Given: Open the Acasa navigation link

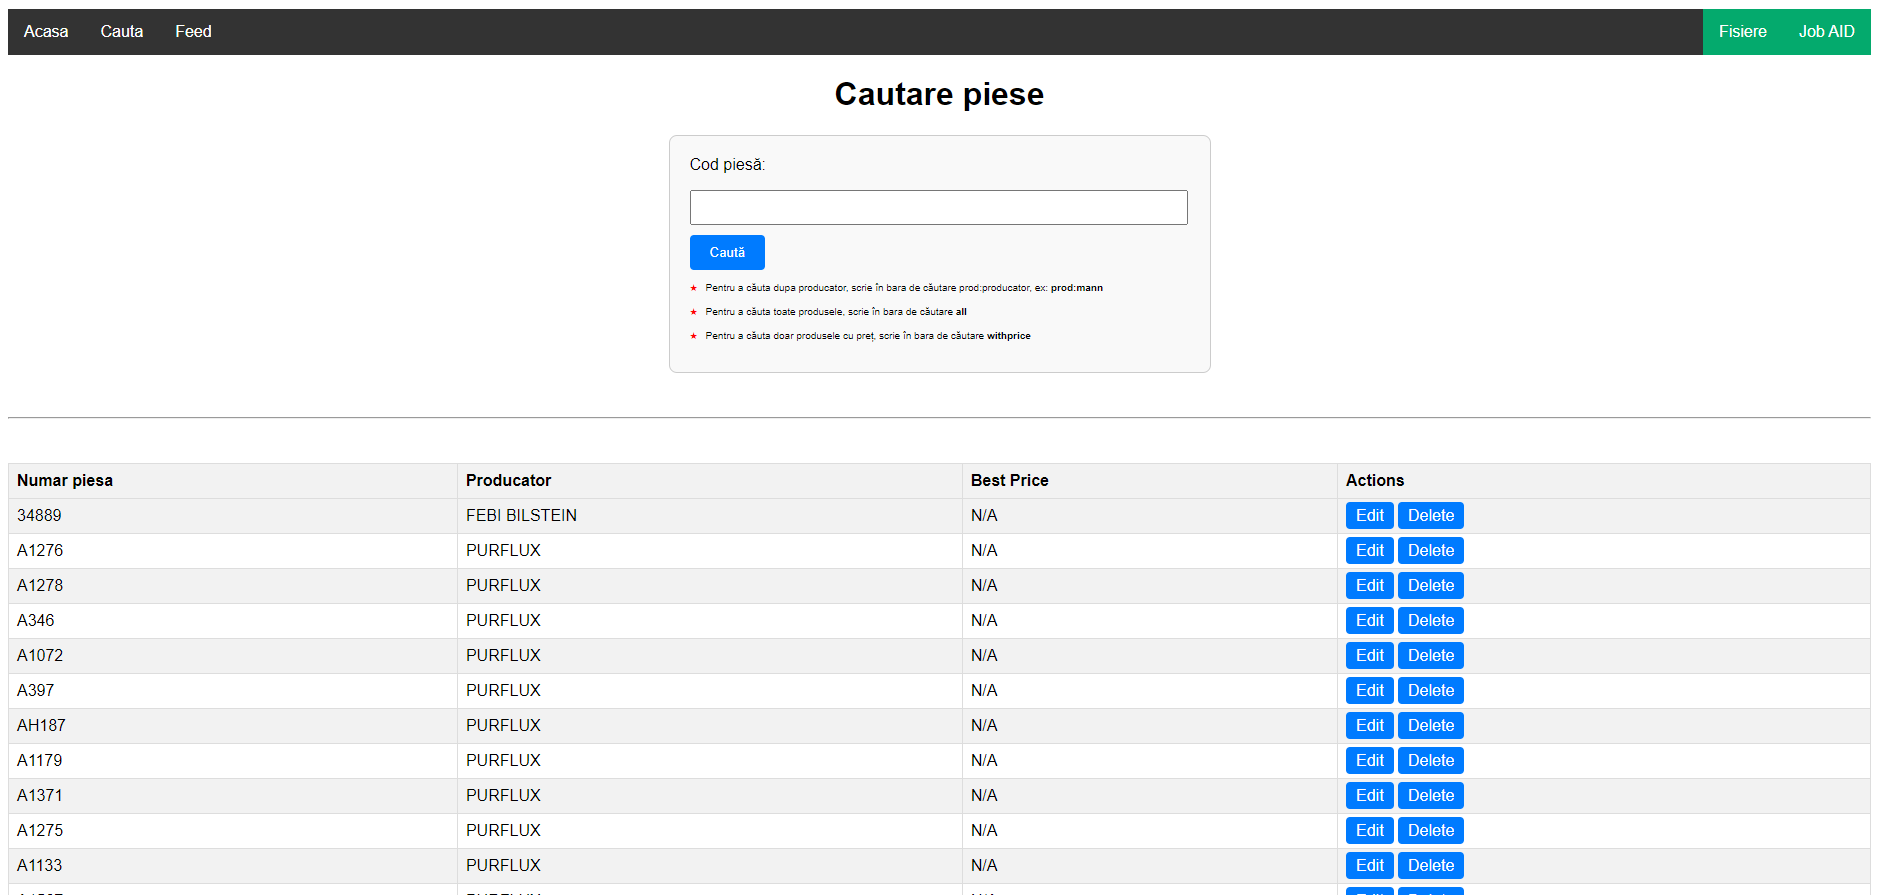Looking at the screenshot, I should [46, 32].
